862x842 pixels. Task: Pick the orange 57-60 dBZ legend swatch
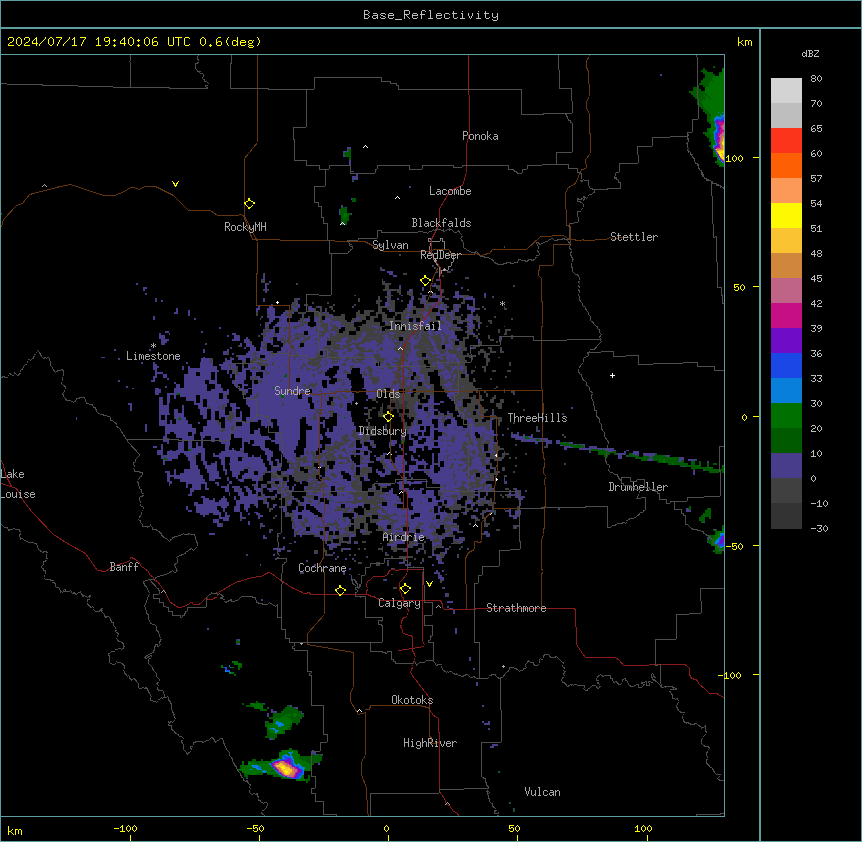(786, 165)
